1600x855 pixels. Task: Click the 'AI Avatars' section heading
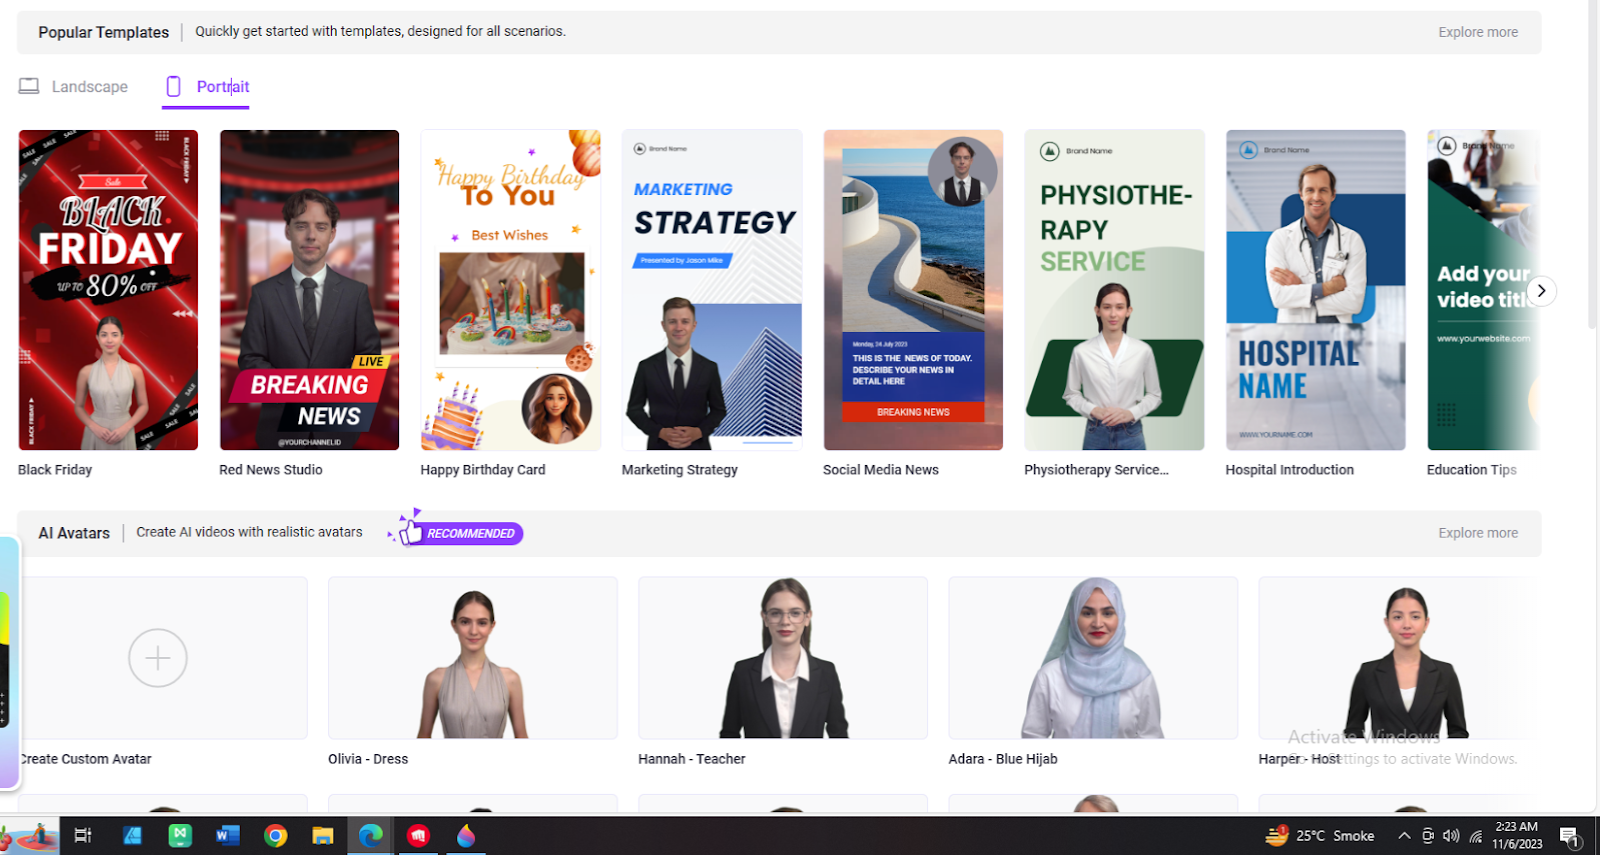[74, 533]
